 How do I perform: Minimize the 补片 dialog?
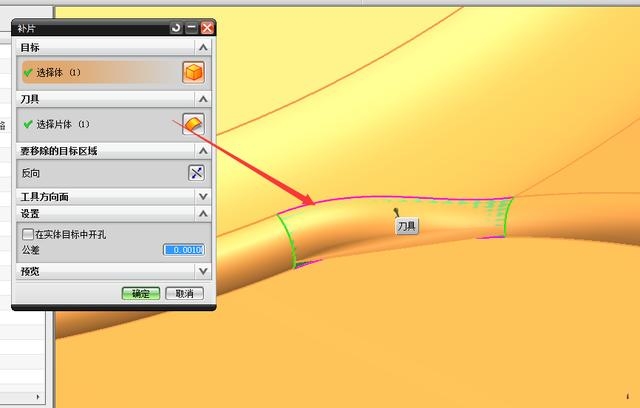(191, 28)
